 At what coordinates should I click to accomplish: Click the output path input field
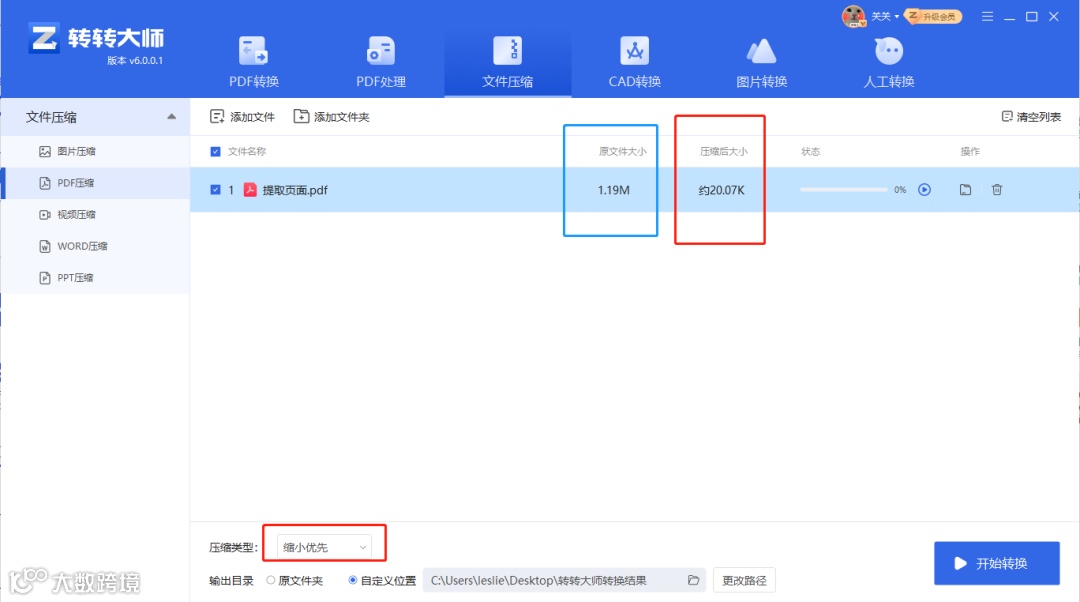(x=564, y=580)
